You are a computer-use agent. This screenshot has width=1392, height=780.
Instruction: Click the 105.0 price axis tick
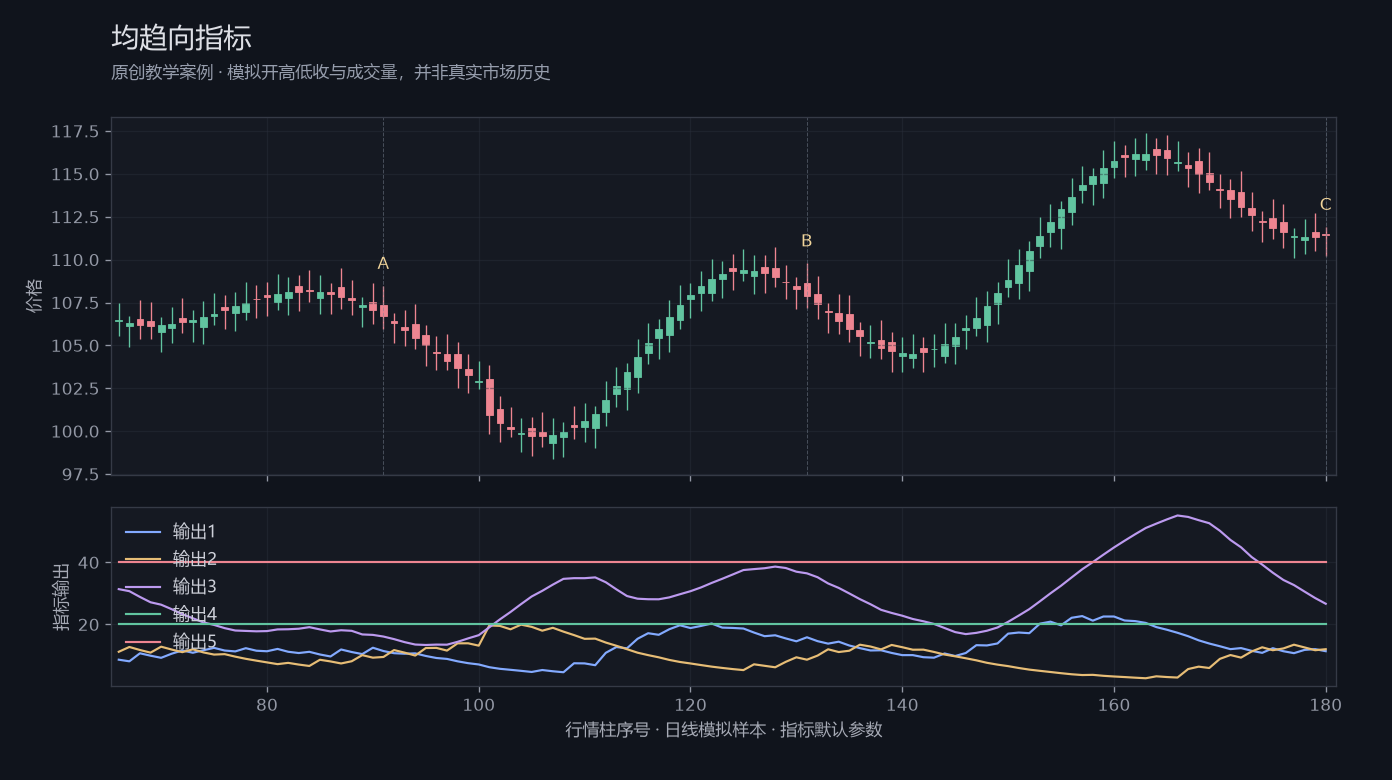coord(76,347)
